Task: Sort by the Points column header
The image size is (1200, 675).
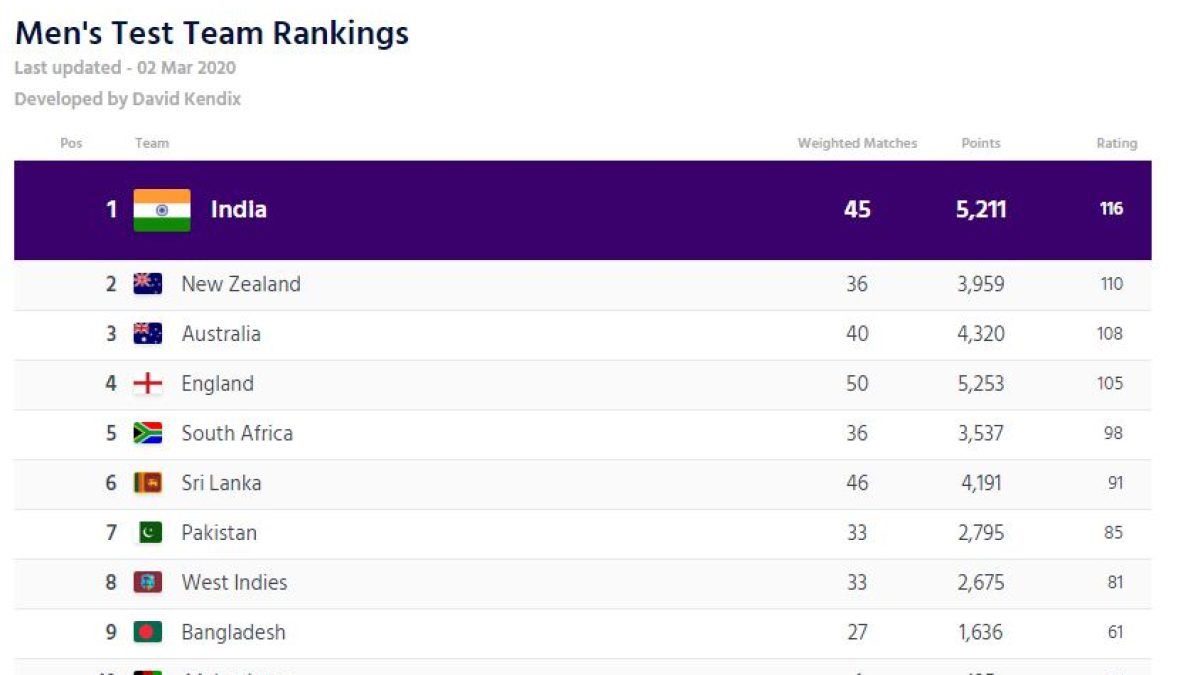Action: pyautogui.click(x=981, y=143)
